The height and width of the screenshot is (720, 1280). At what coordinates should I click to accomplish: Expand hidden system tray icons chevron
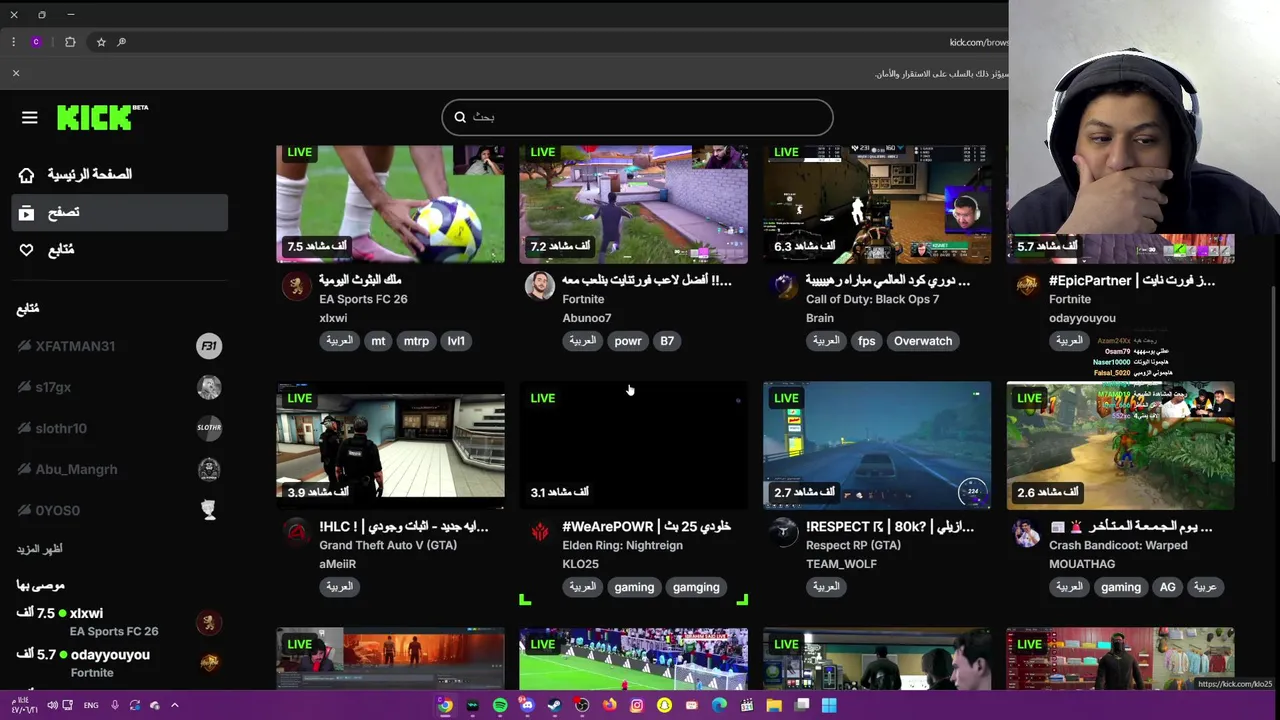[174, 706]
